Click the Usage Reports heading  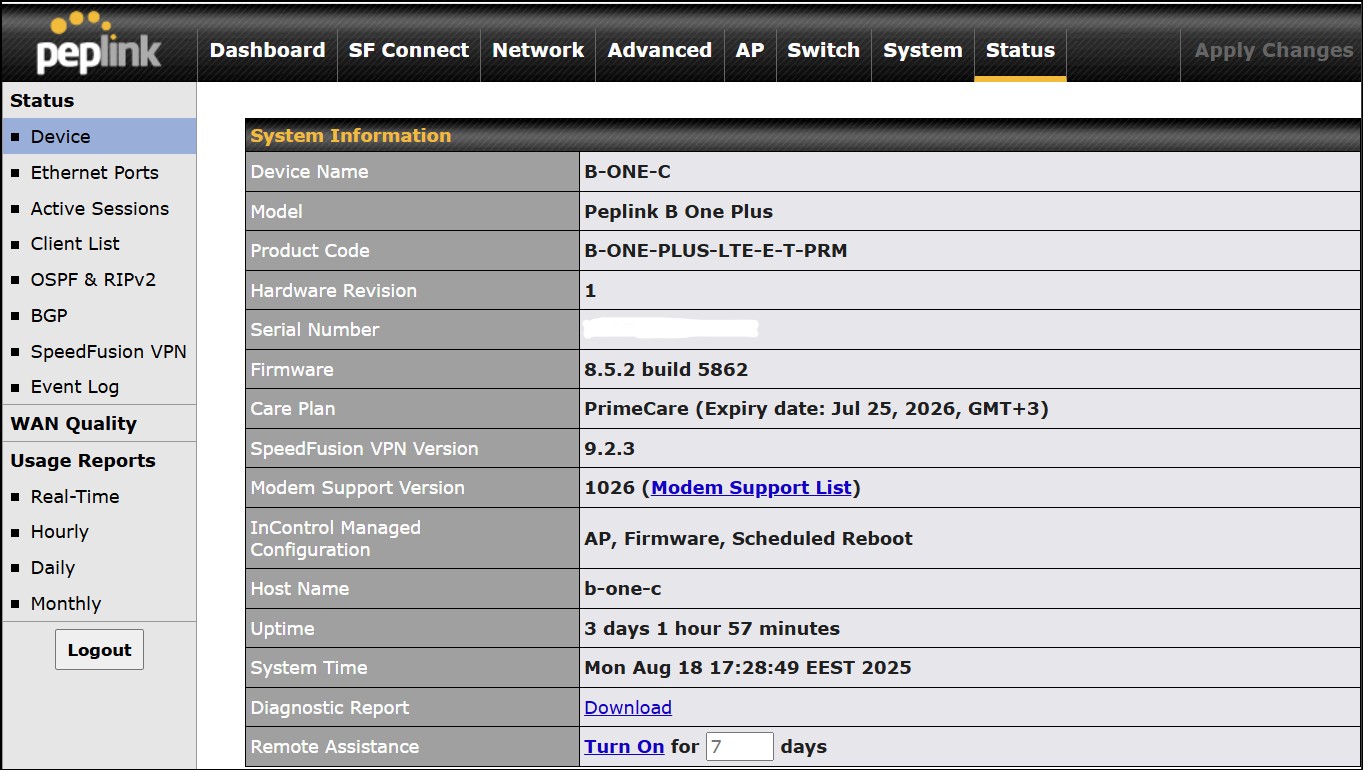coord(83,461)
